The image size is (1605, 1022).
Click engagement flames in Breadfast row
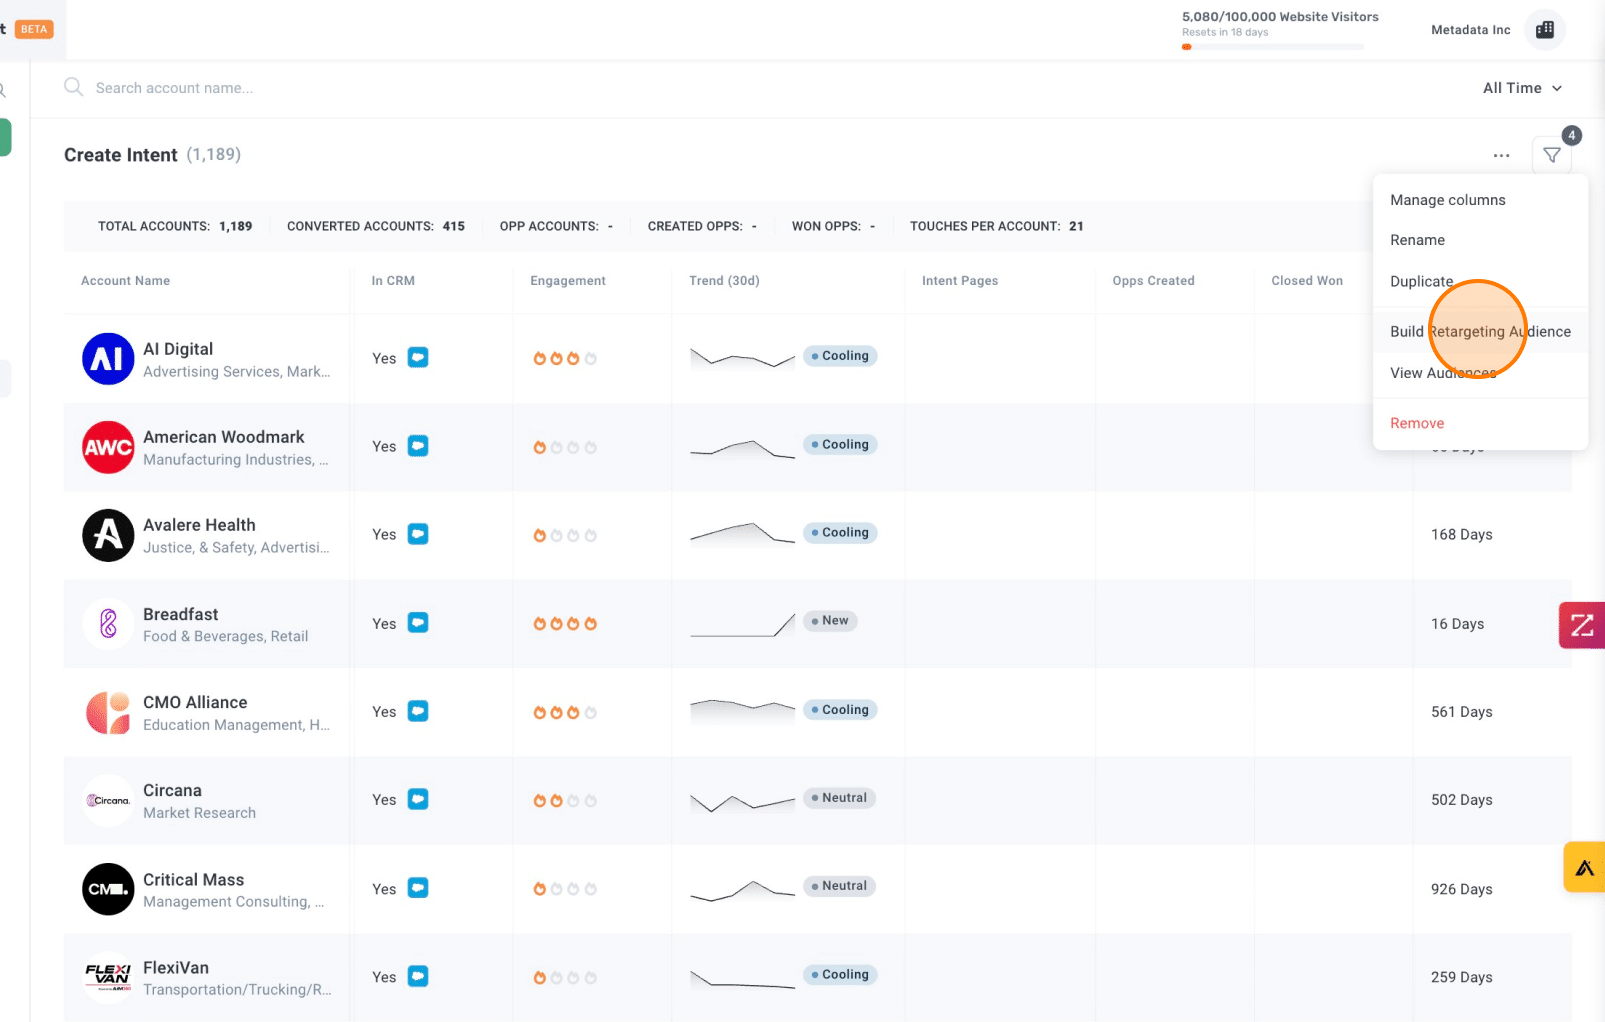565,623
